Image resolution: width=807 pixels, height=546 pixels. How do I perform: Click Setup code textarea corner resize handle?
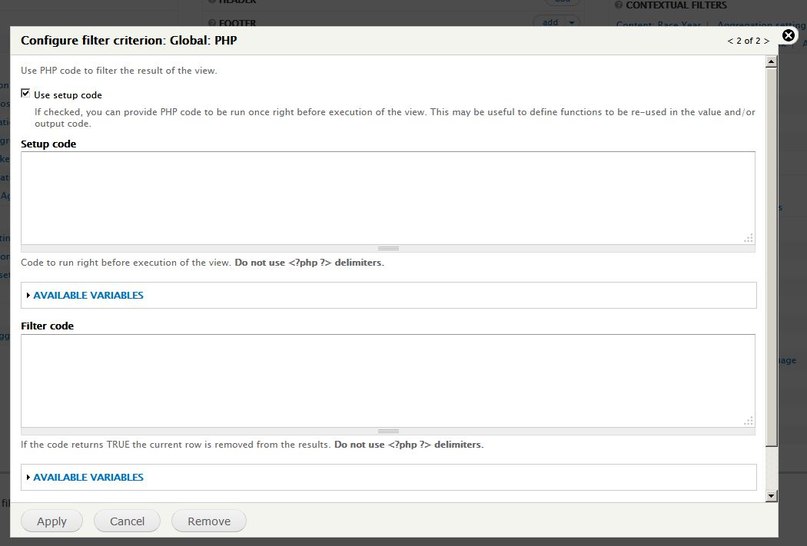point(748,238)
